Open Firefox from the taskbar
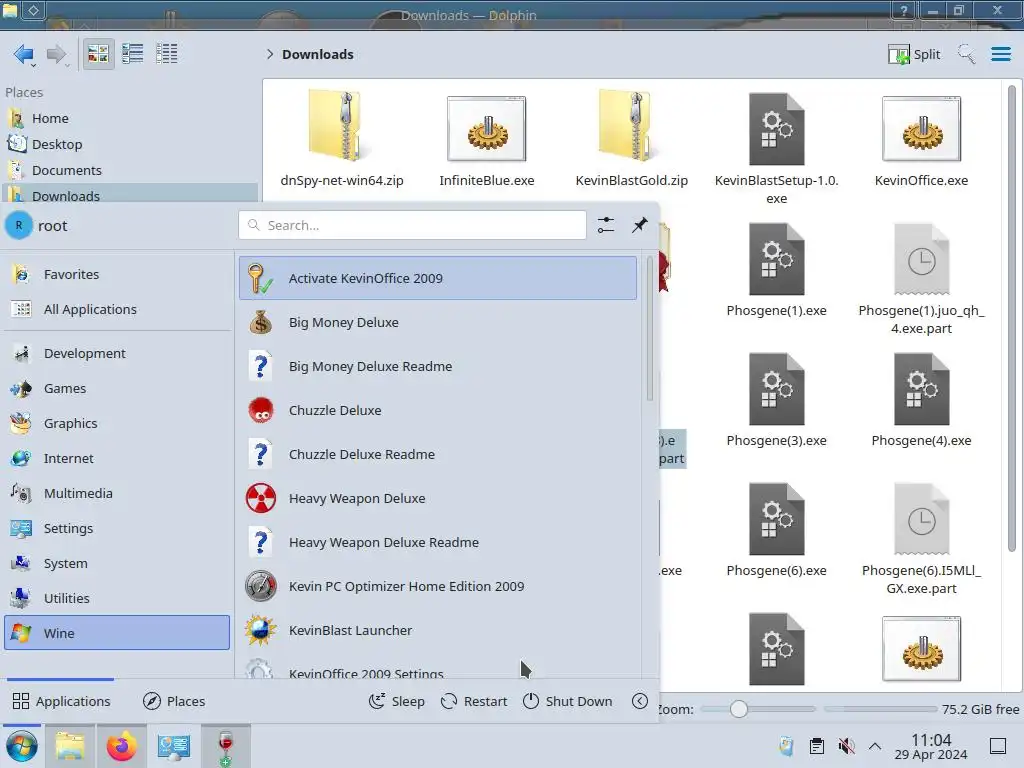Screen dimensions: 1024x768 pyautogui.click(x=121, y=746)
